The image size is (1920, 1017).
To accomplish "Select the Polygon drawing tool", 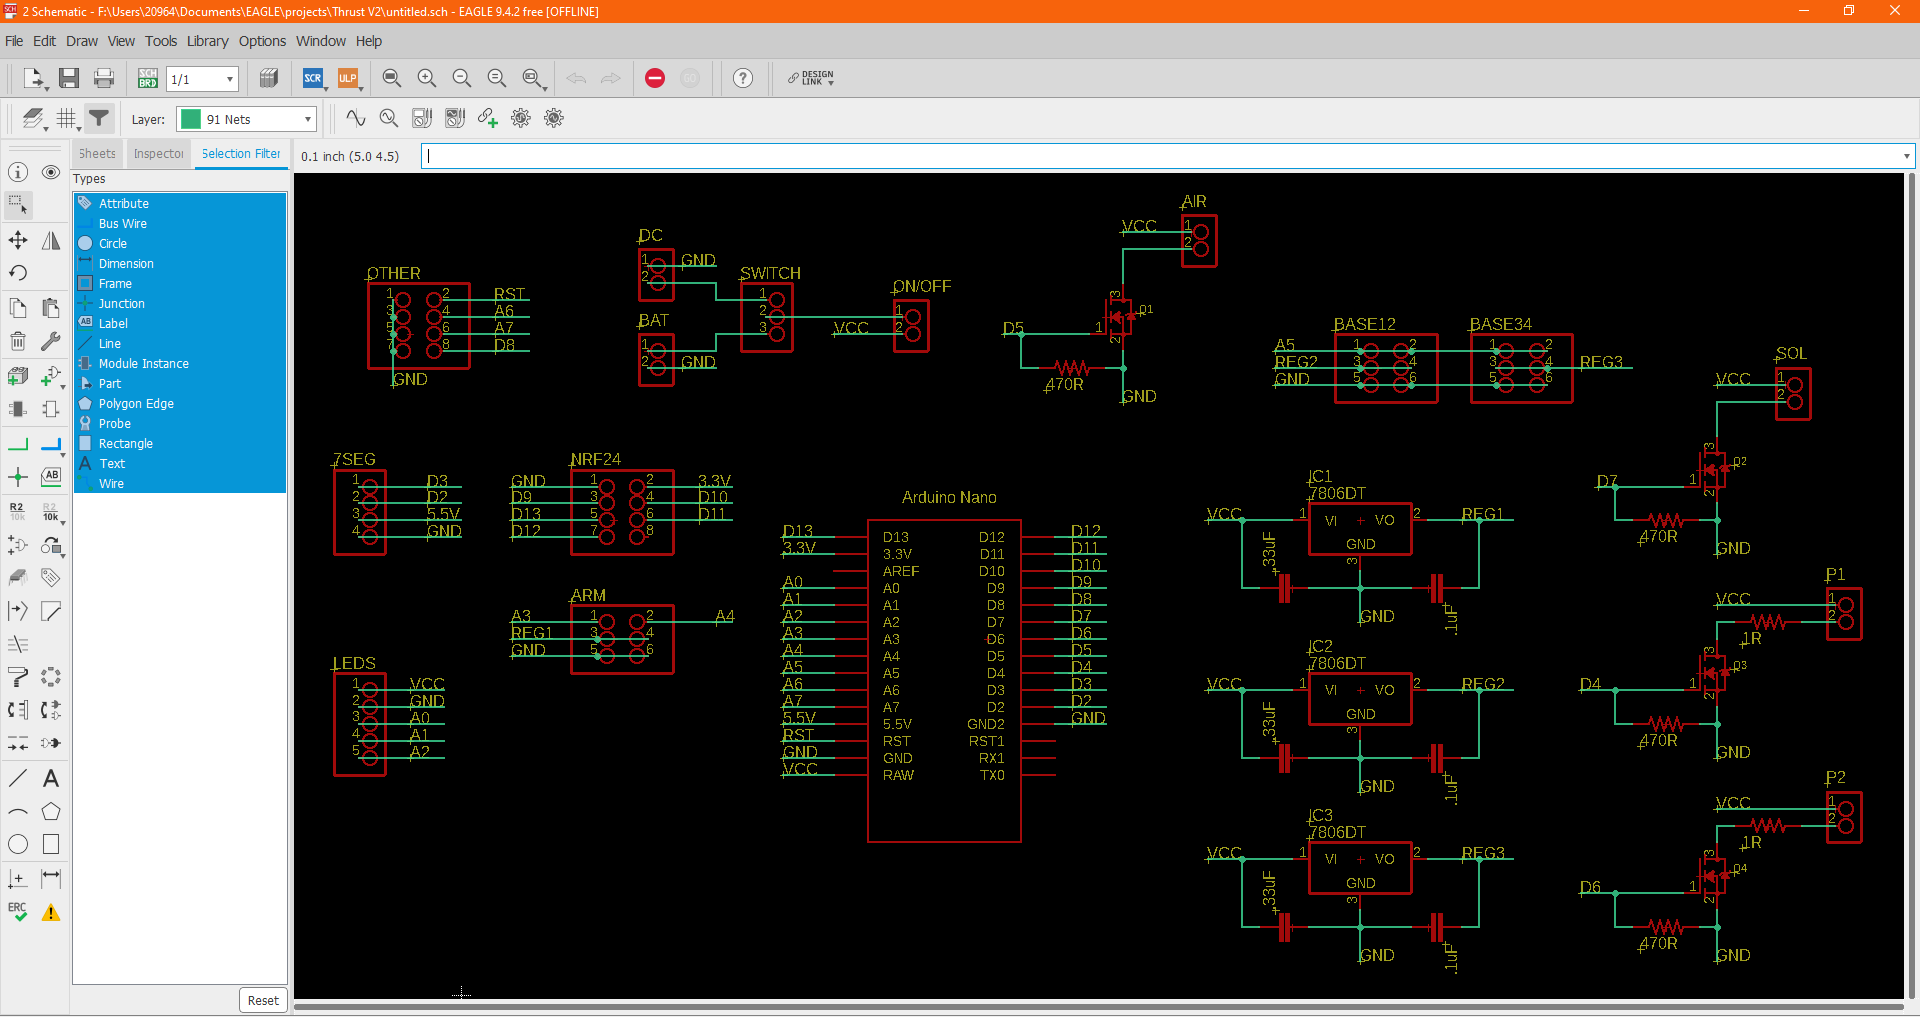I will [x=51, y=811].
